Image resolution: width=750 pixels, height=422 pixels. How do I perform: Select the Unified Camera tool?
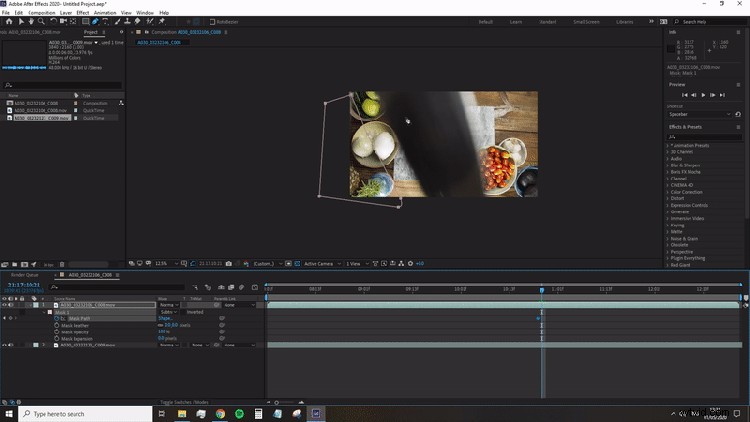[x=63, y=22]
